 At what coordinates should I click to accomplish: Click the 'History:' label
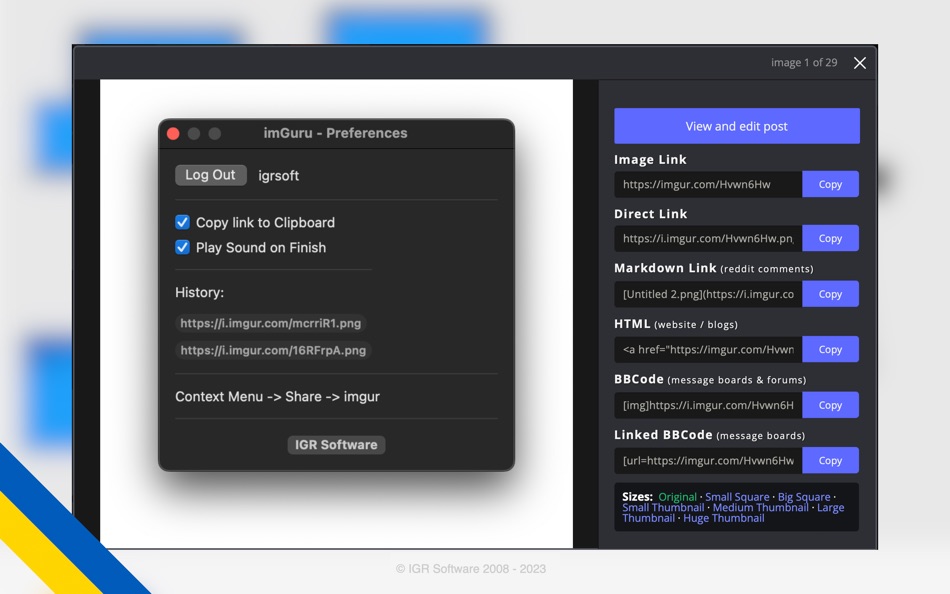point(199,292)
